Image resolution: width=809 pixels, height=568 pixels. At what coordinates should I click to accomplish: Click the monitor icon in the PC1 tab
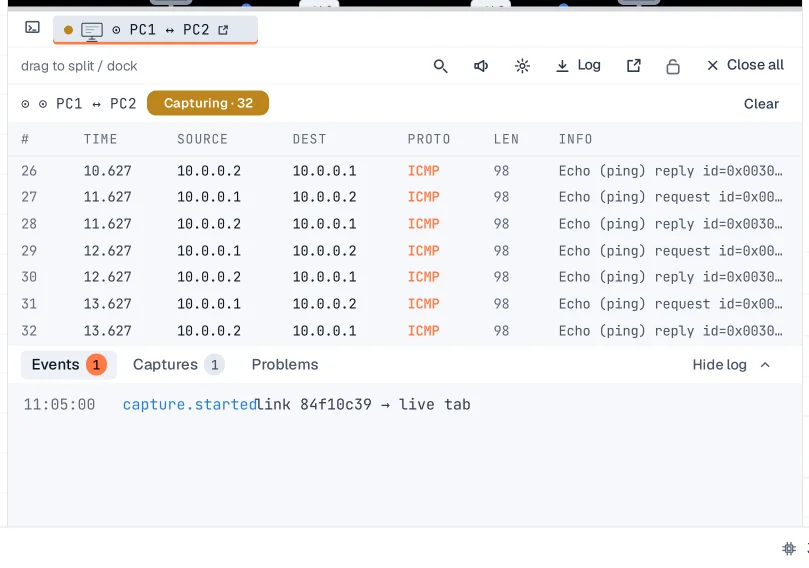(92, 31)
